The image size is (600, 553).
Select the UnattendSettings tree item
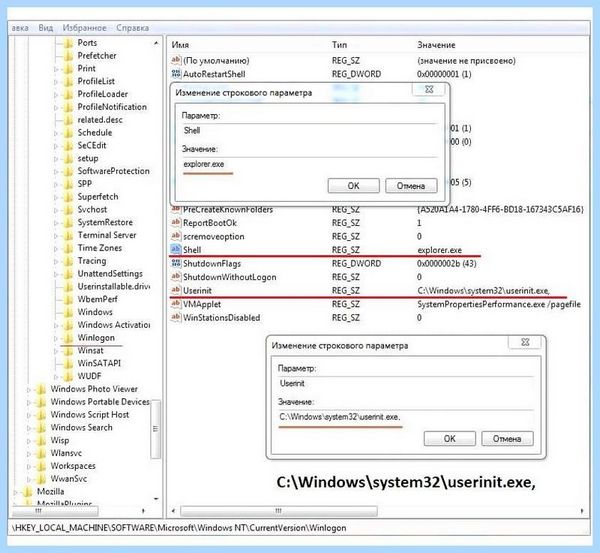coord(110,274)
